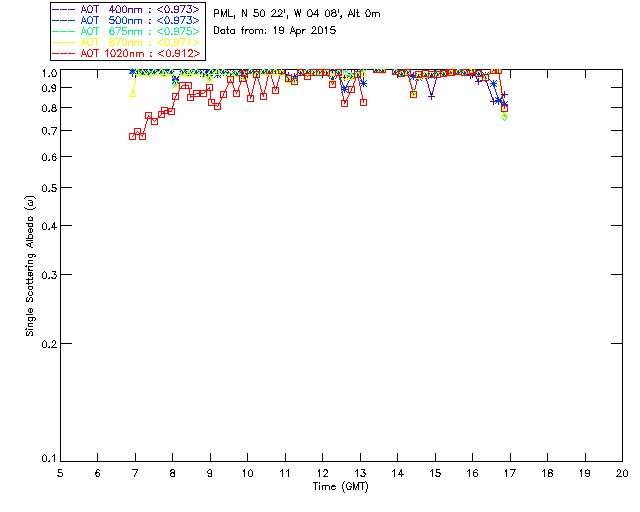Click the Time (GMT) axis label
The height and width of the screenshot is (512, 640).
tap(341, 487)
